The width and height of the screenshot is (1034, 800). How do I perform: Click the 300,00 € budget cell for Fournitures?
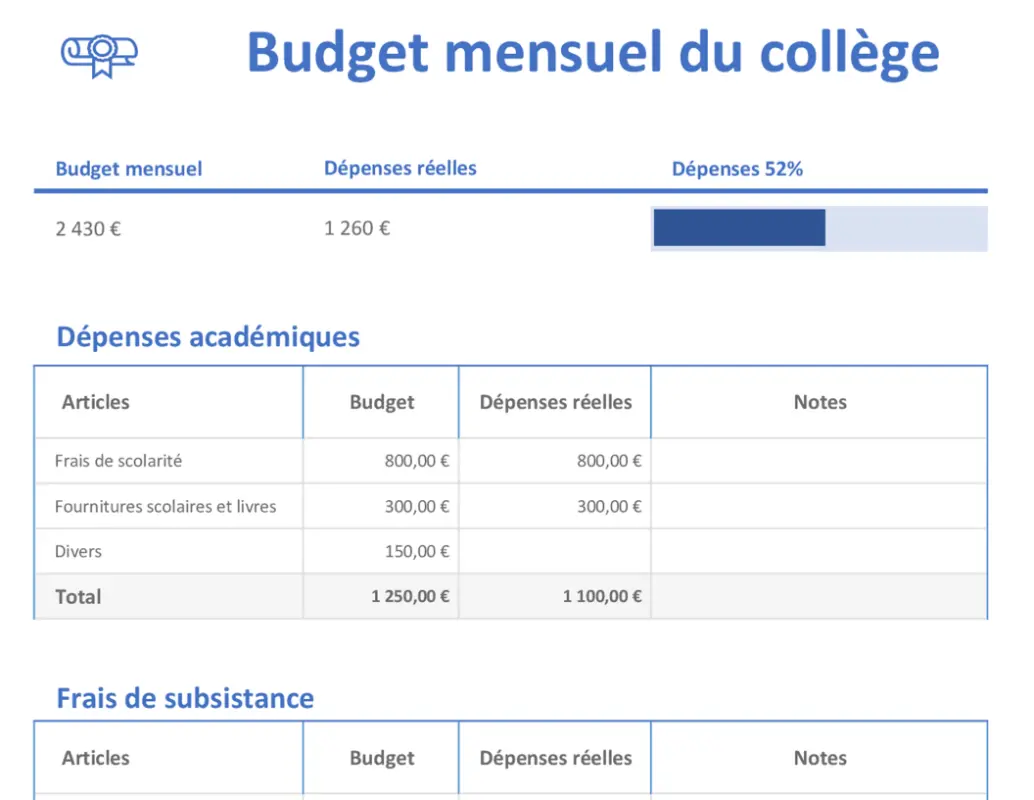point(381,507)
